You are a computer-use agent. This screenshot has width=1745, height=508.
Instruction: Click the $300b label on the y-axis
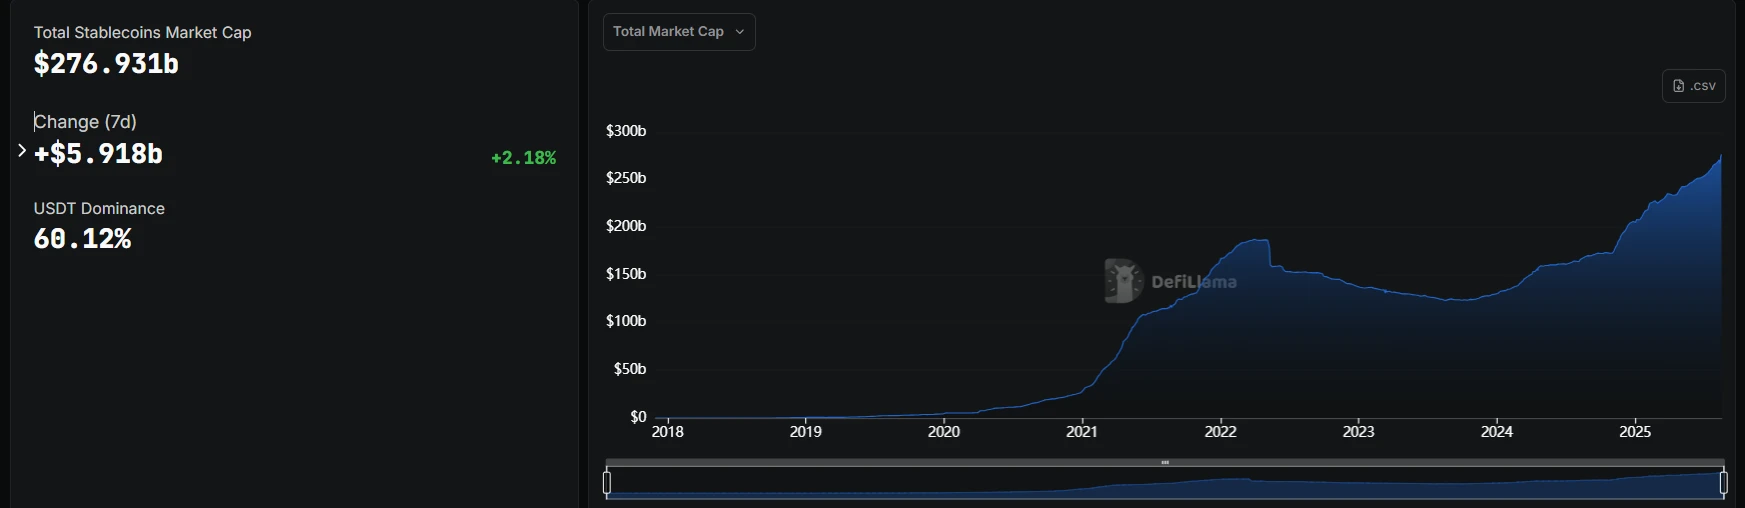click(x=626, y=131)
